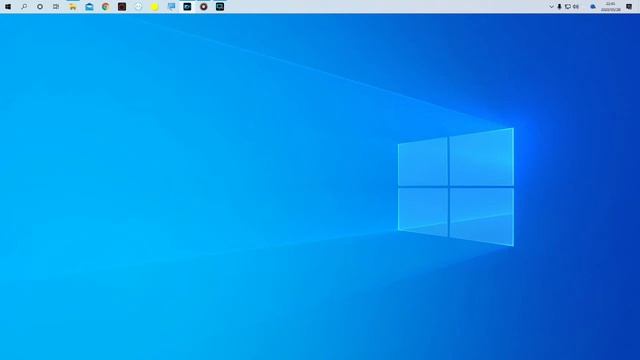Open the Windows Start menu
This screenshot has width=640, height=360.
[x=8, y=7]
